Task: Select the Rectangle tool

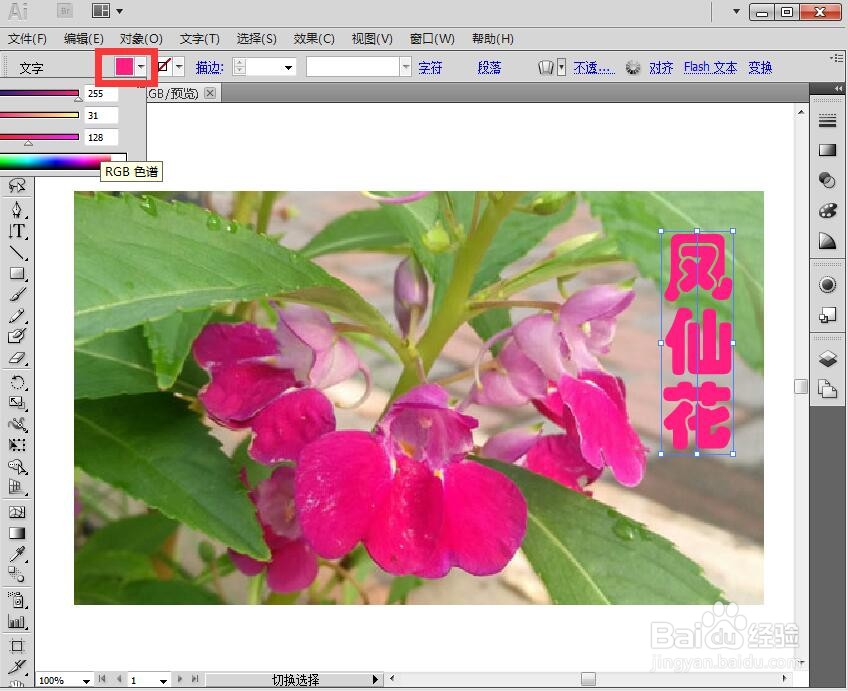Action: tap(17, 274)
